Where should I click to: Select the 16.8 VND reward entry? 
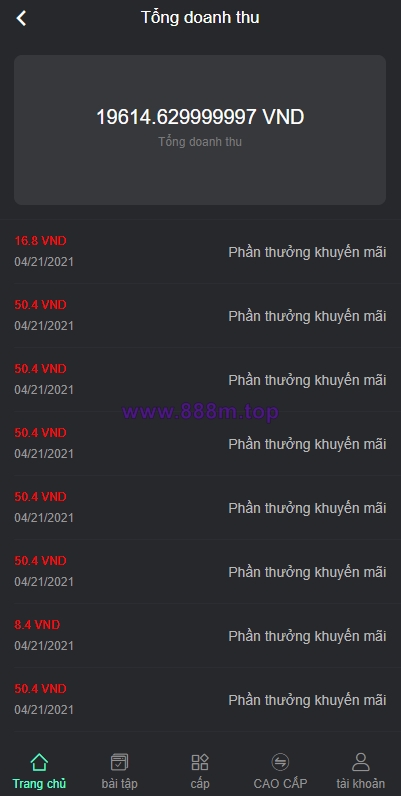pyautogui.click(x=200, y=251)
